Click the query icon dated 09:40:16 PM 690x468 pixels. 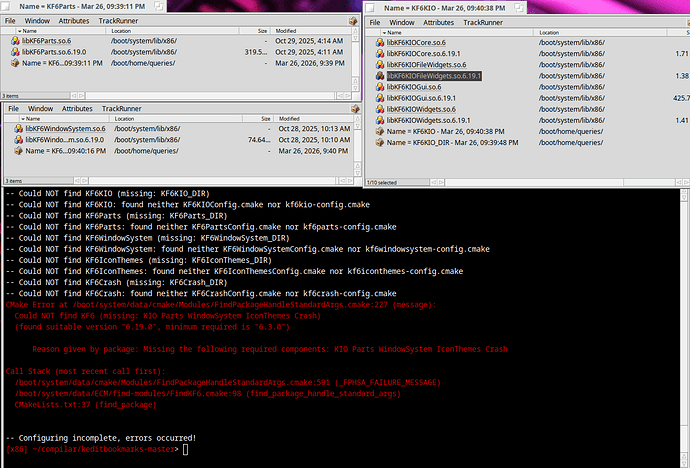[x=18, y=151]
